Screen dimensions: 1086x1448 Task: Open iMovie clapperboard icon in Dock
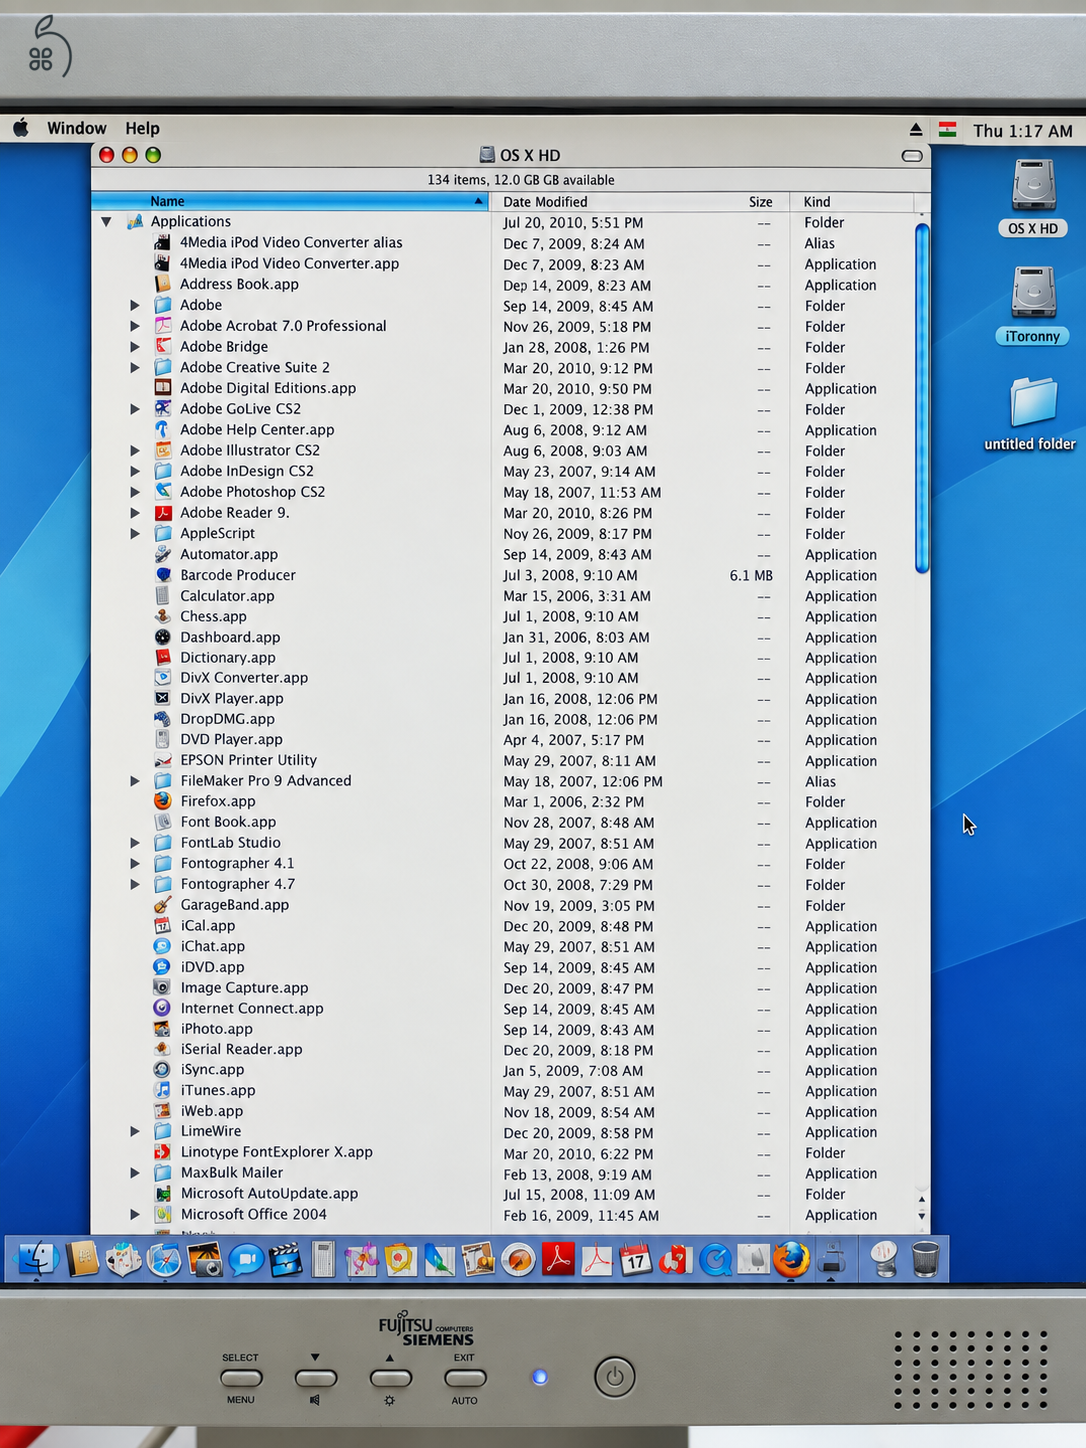coord(286,1260)
